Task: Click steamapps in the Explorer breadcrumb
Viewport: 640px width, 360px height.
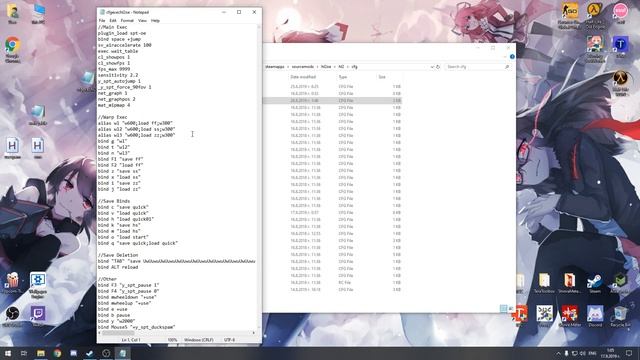Action: (275, 67)
